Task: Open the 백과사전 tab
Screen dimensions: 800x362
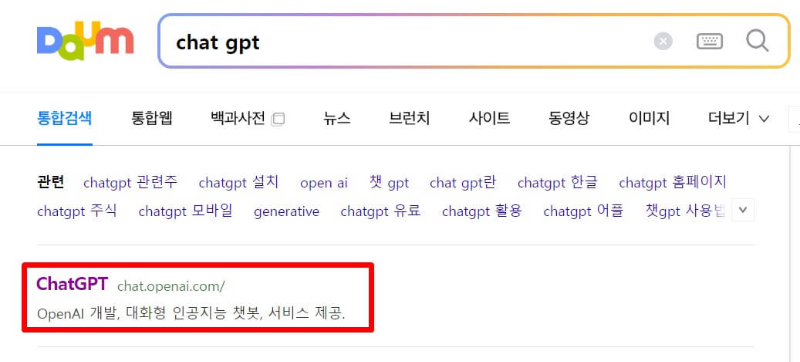Action: tap(238, 118)
